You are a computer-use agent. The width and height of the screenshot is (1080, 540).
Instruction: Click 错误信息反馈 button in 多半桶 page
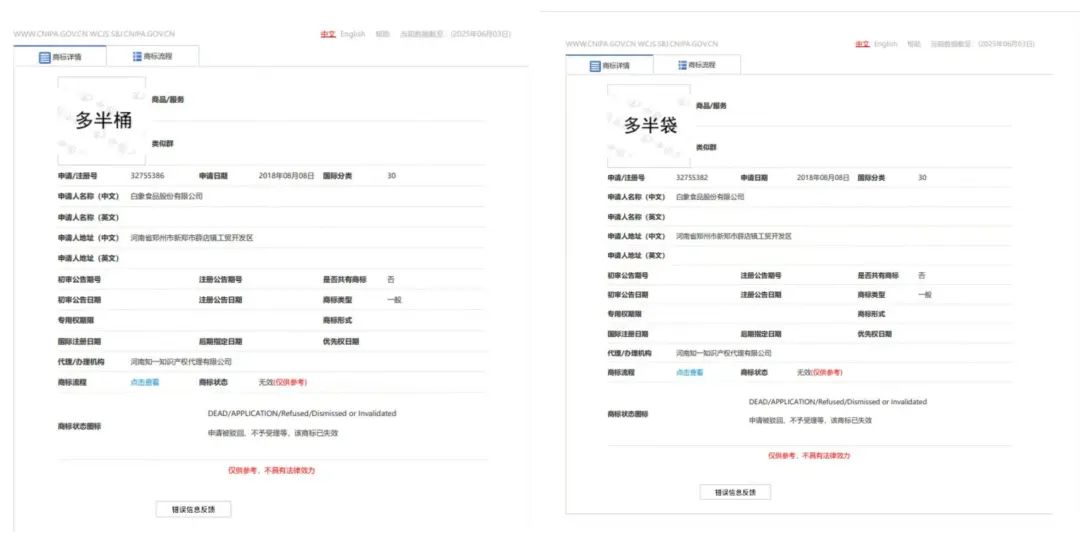pyautogui.click(x=193, y=510)
